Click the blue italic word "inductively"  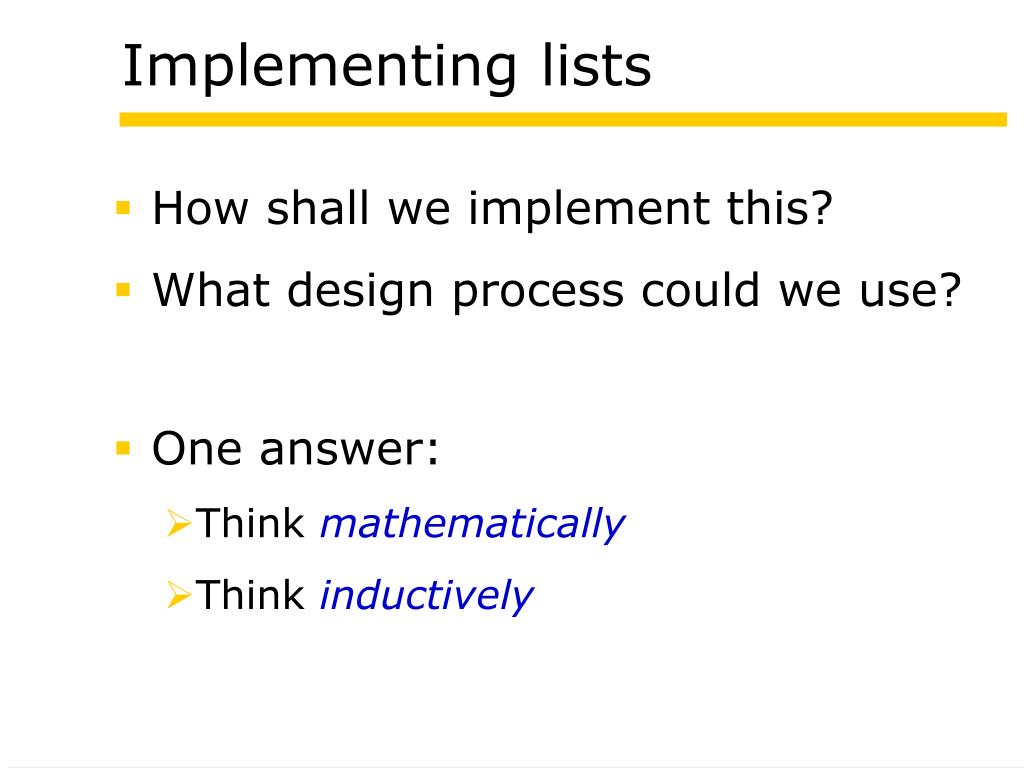click(426, 596)
